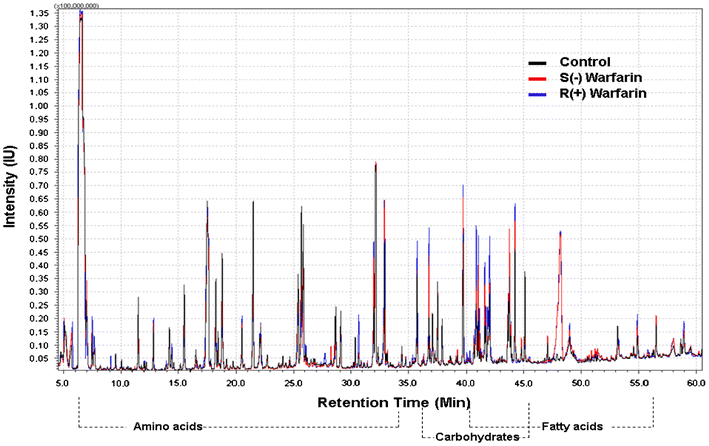Viewport: 709px width, 446px height.
Task: Click the y-axis tick label 0.75
Action: (x=39, y=172)
